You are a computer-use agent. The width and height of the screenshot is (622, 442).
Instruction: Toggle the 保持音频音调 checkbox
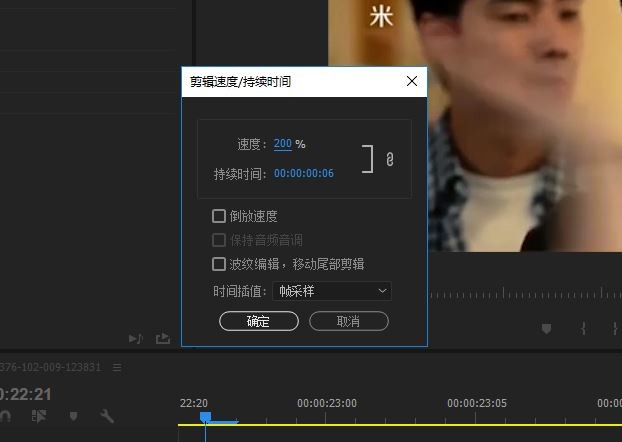click(x=219, y=240)
